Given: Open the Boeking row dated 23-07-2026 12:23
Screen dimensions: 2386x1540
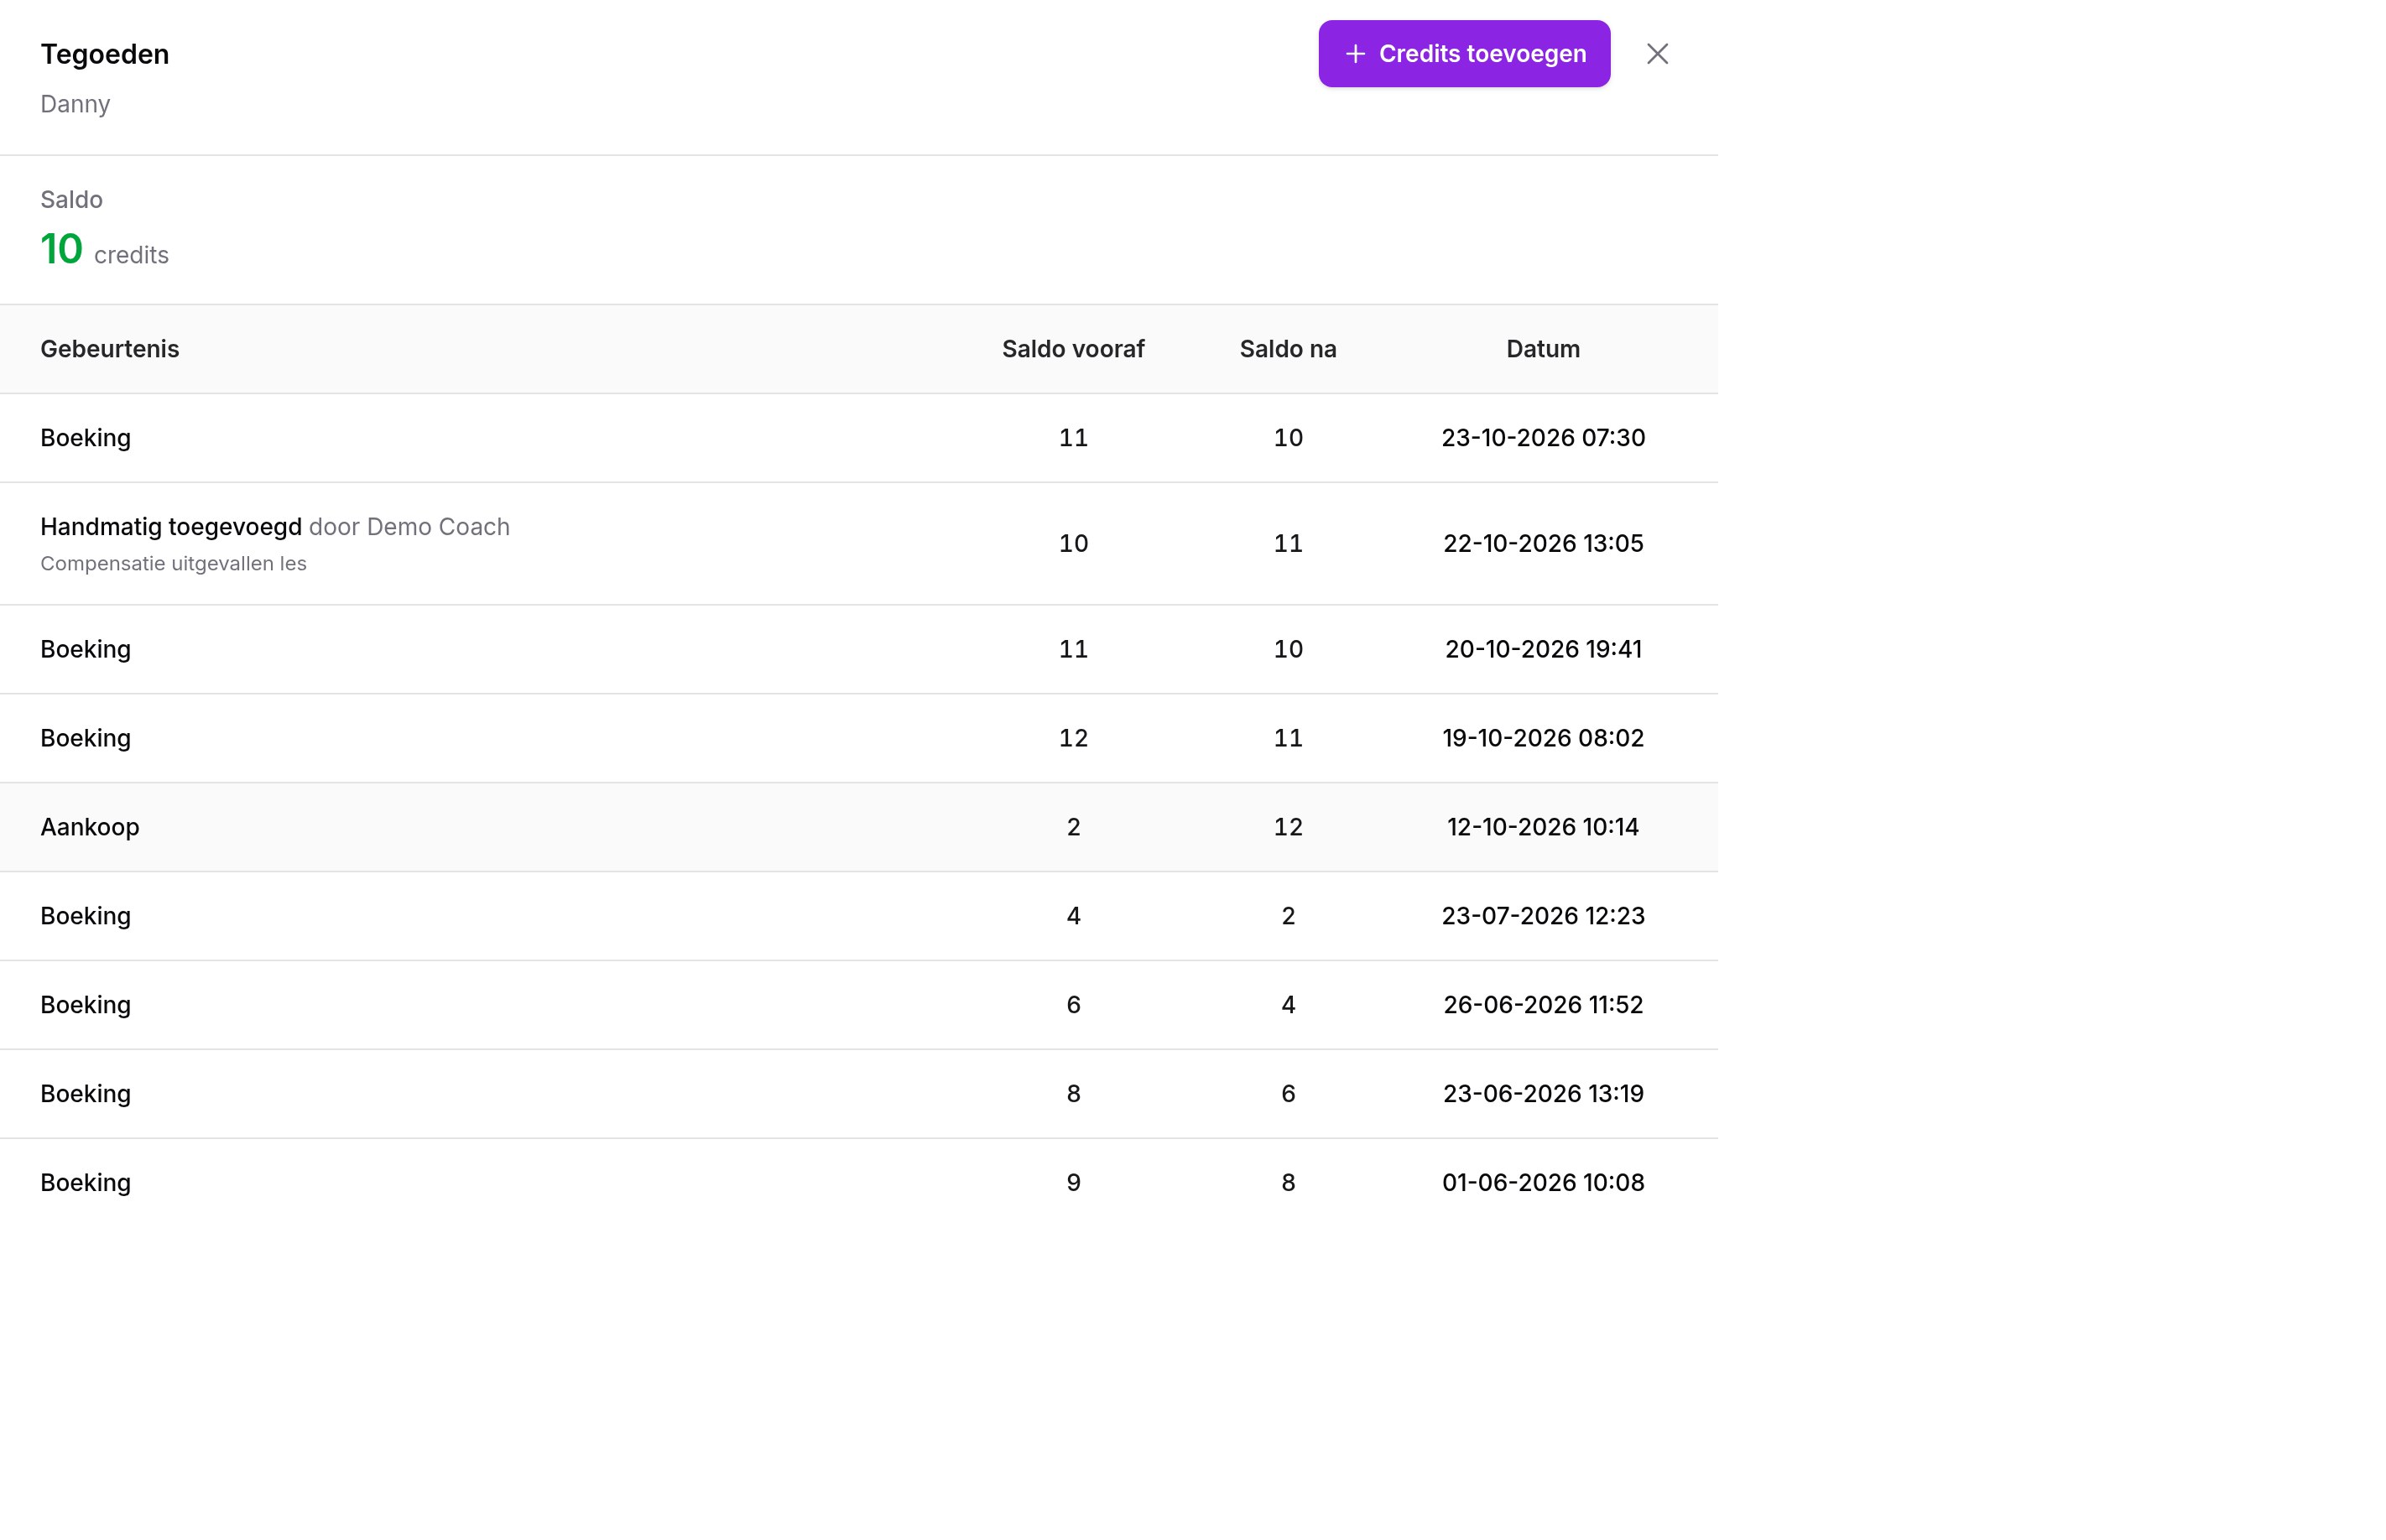Looking at the screenshot, I should [x=859, y=916].
